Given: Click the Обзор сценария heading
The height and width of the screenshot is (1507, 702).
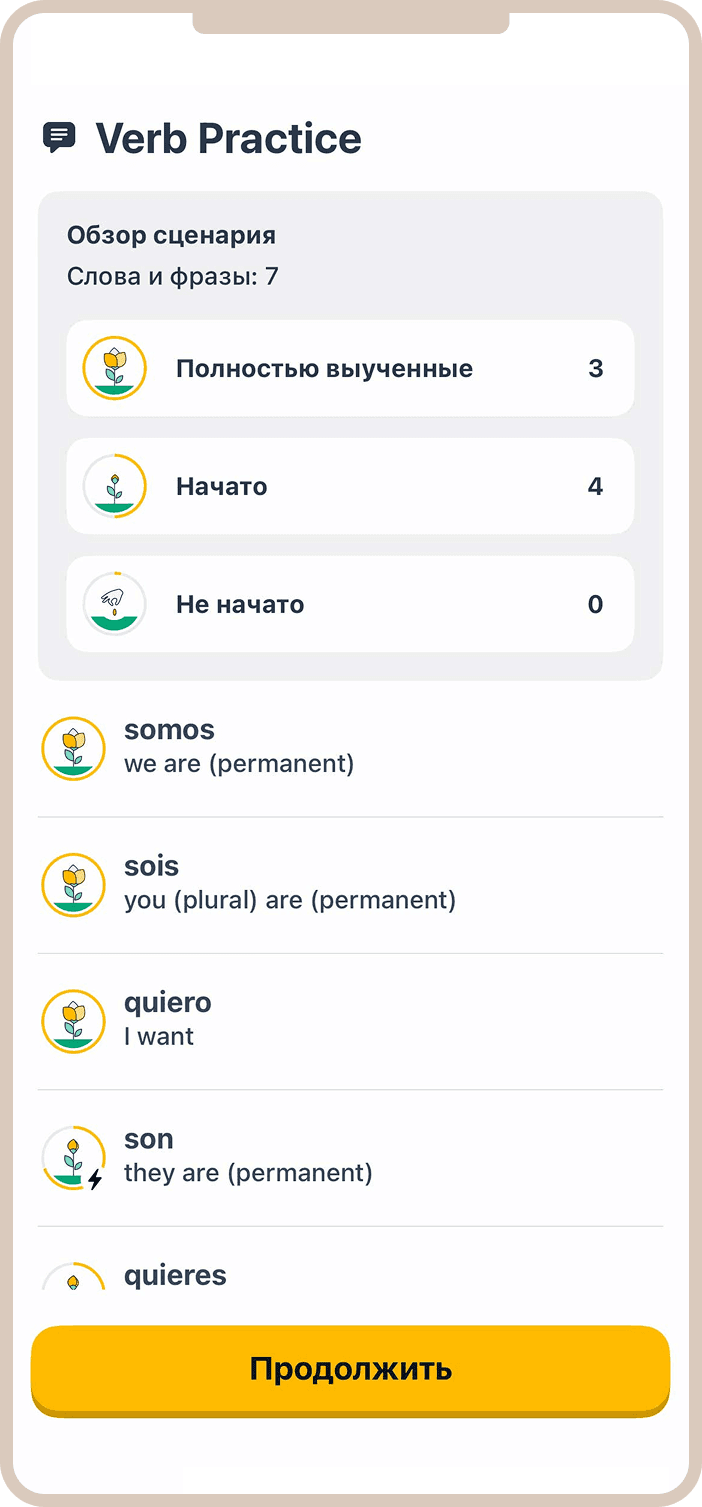Looking at the screenshot, I should tap(171, 236).
